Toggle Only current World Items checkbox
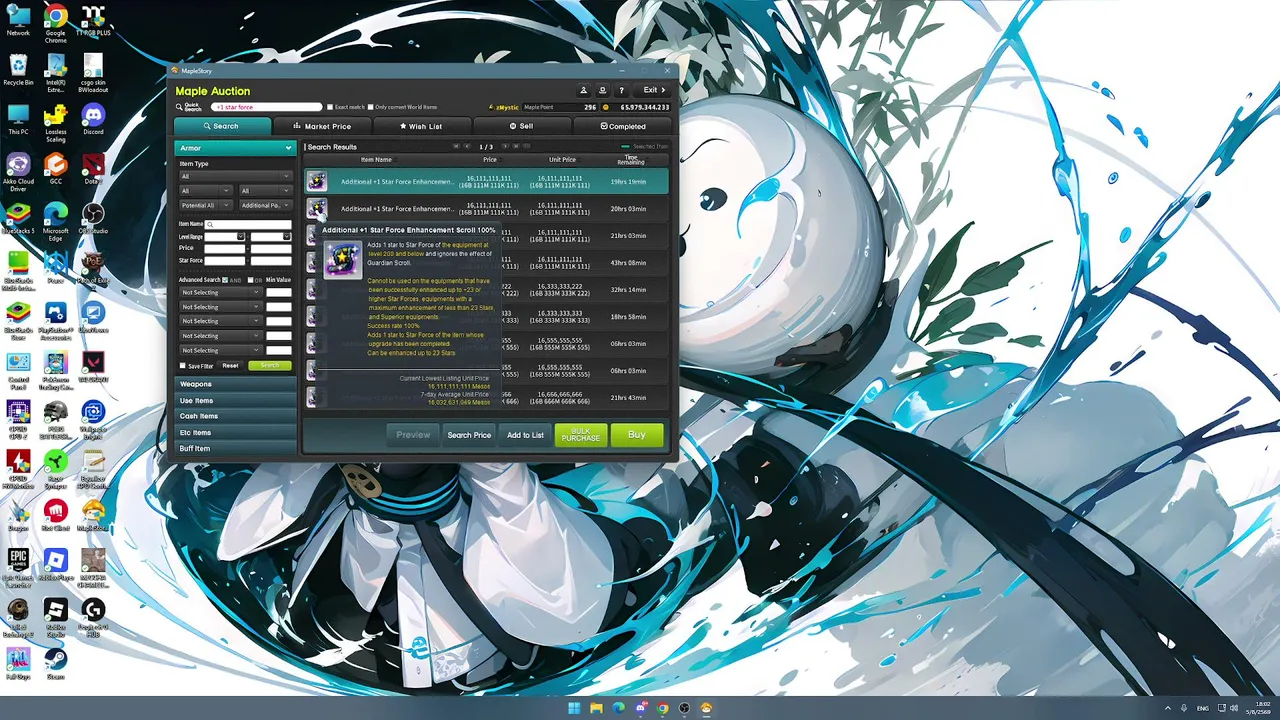The height and width of the screenshot is (720, 1280). tap(371, 107)
